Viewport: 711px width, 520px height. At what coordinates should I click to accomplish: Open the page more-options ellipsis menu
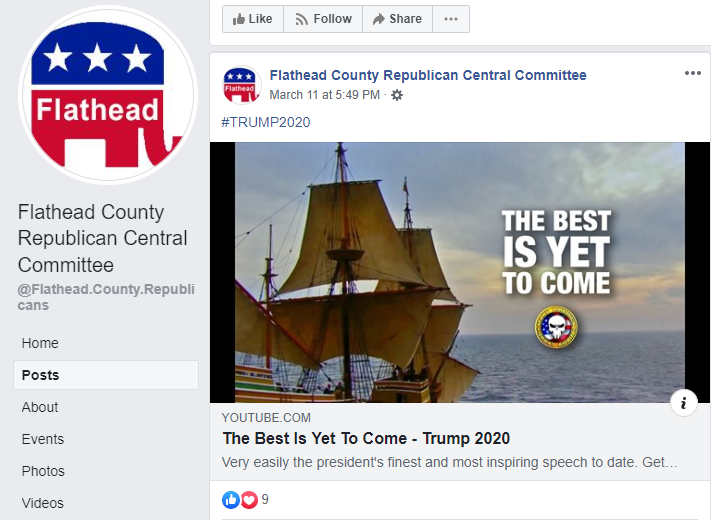(x=451, y=19)
